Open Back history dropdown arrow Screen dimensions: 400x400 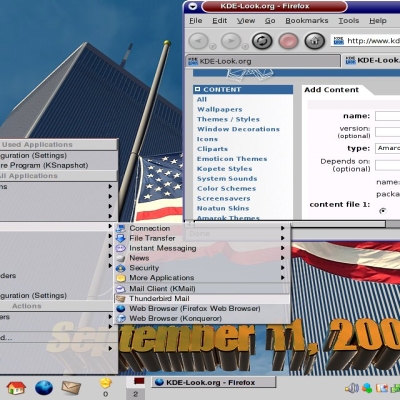point(213,47)
